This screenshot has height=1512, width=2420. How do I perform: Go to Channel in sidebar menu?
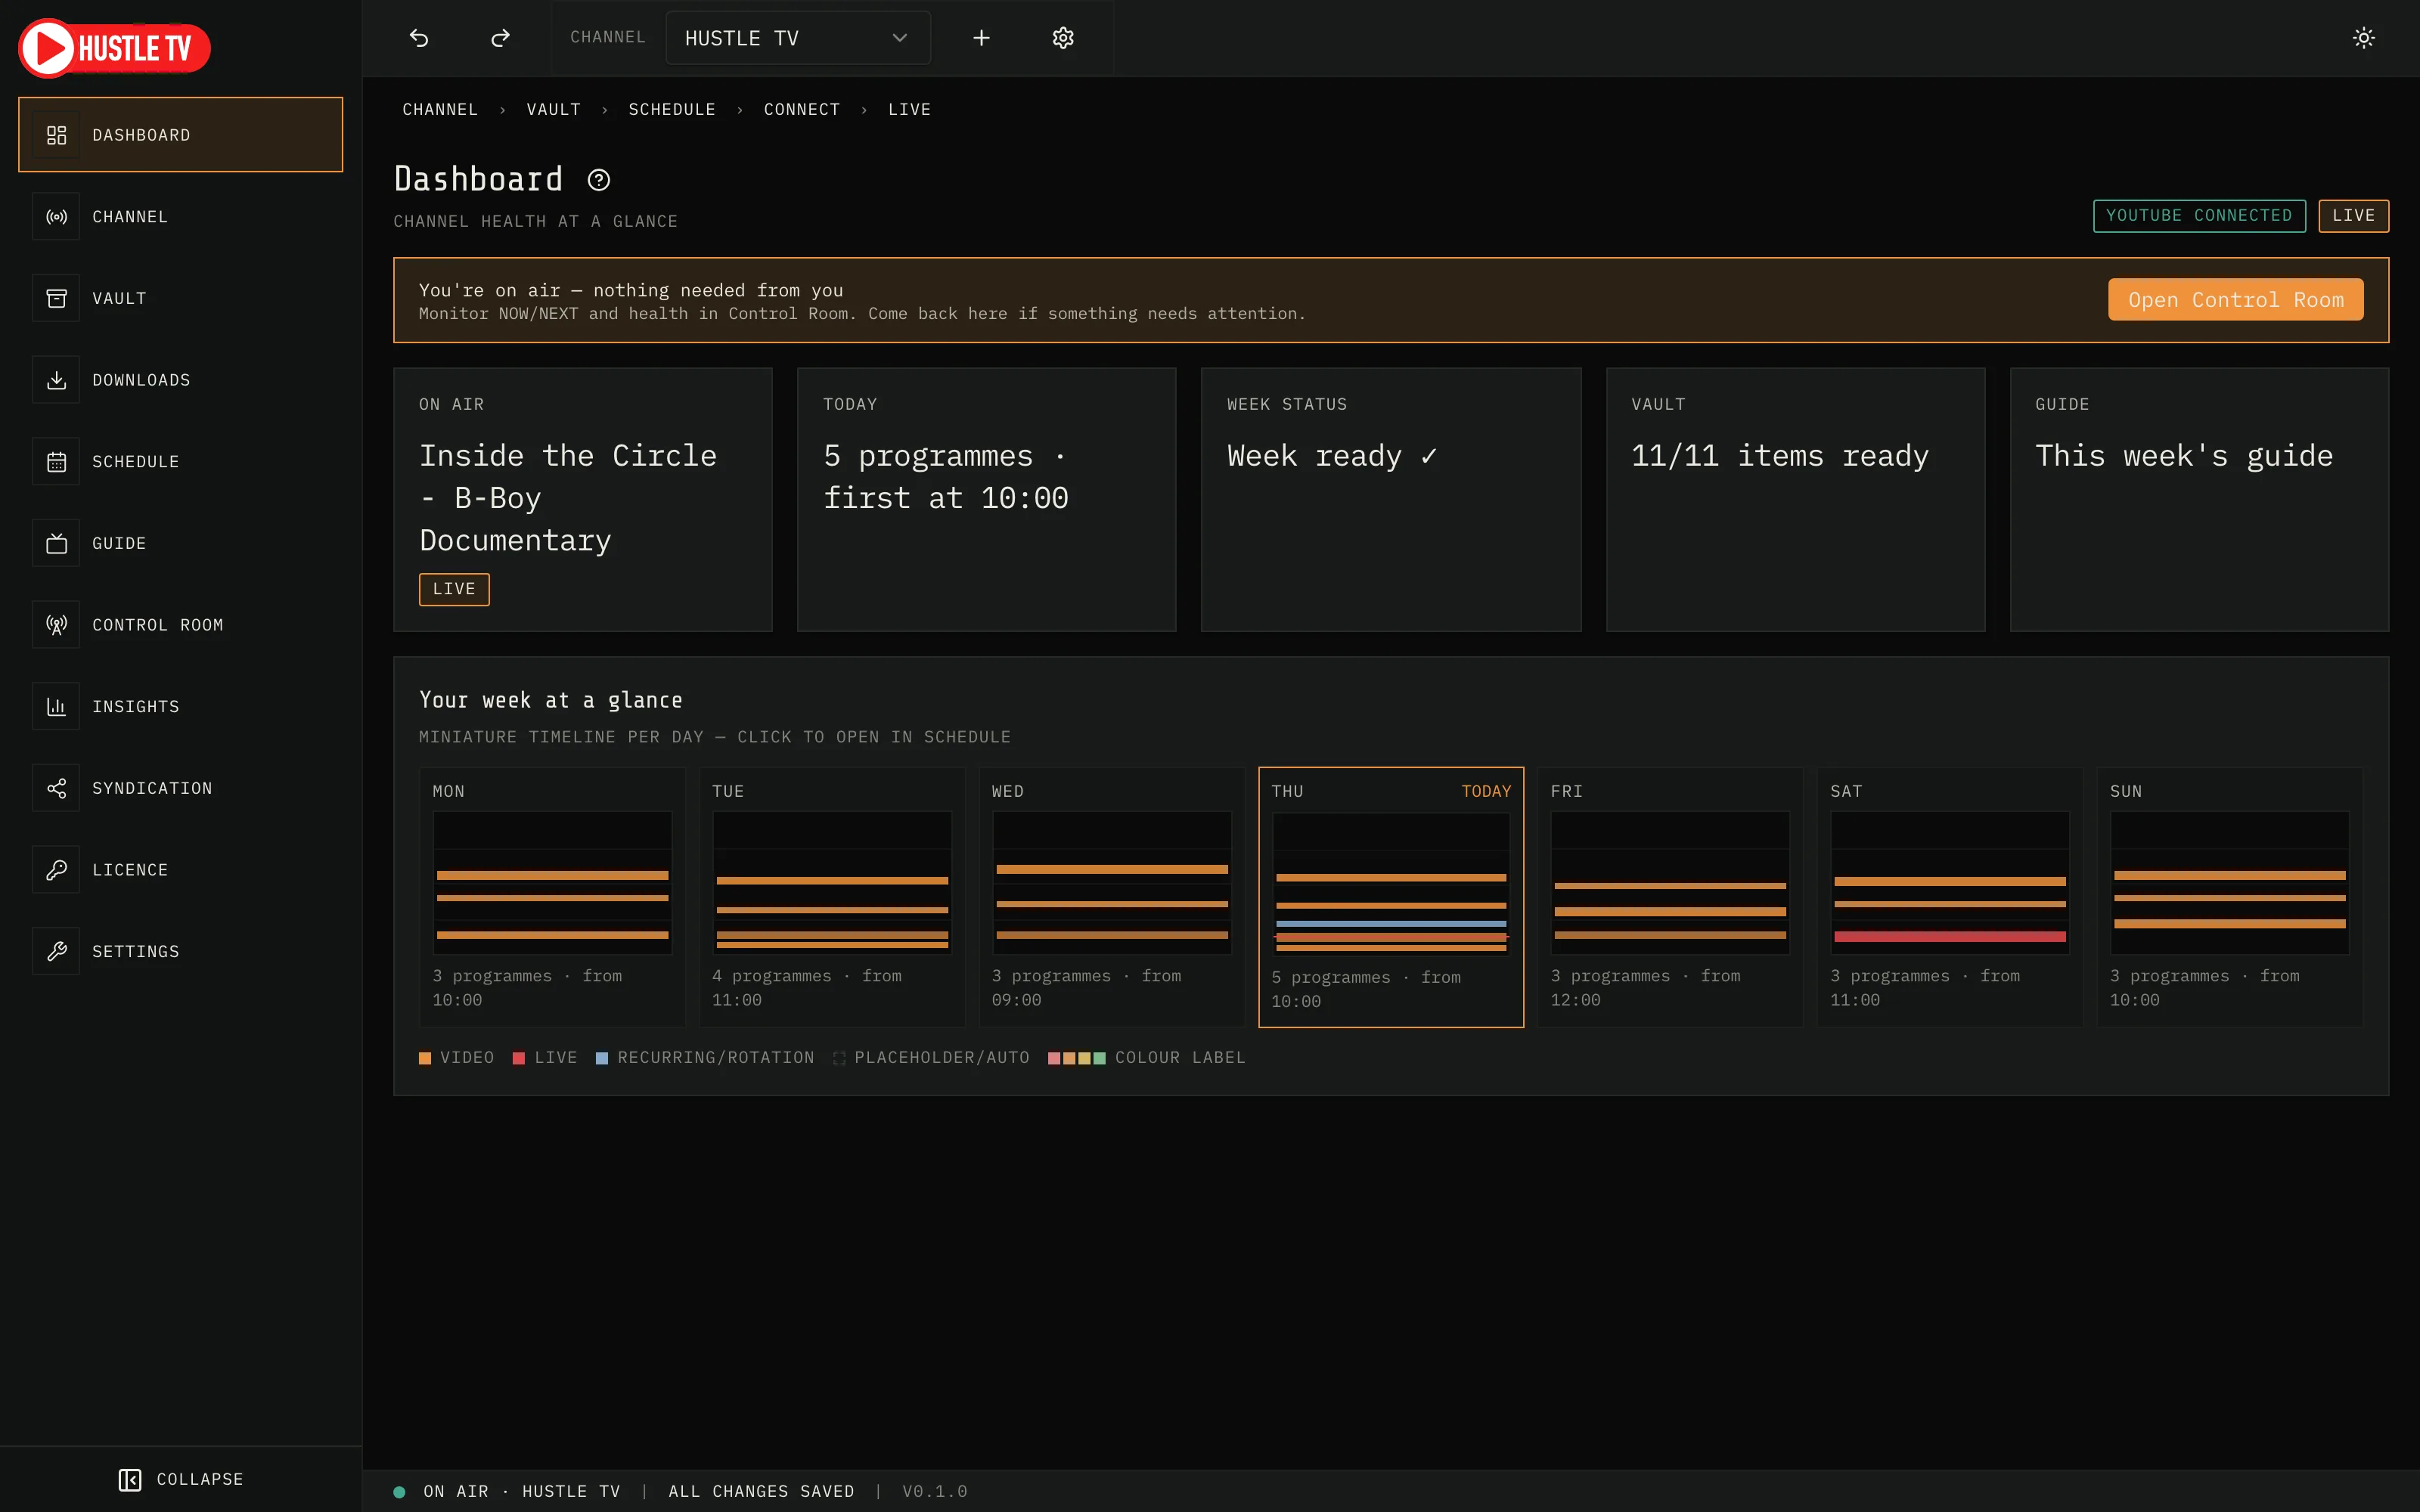(x=180, y=217)
